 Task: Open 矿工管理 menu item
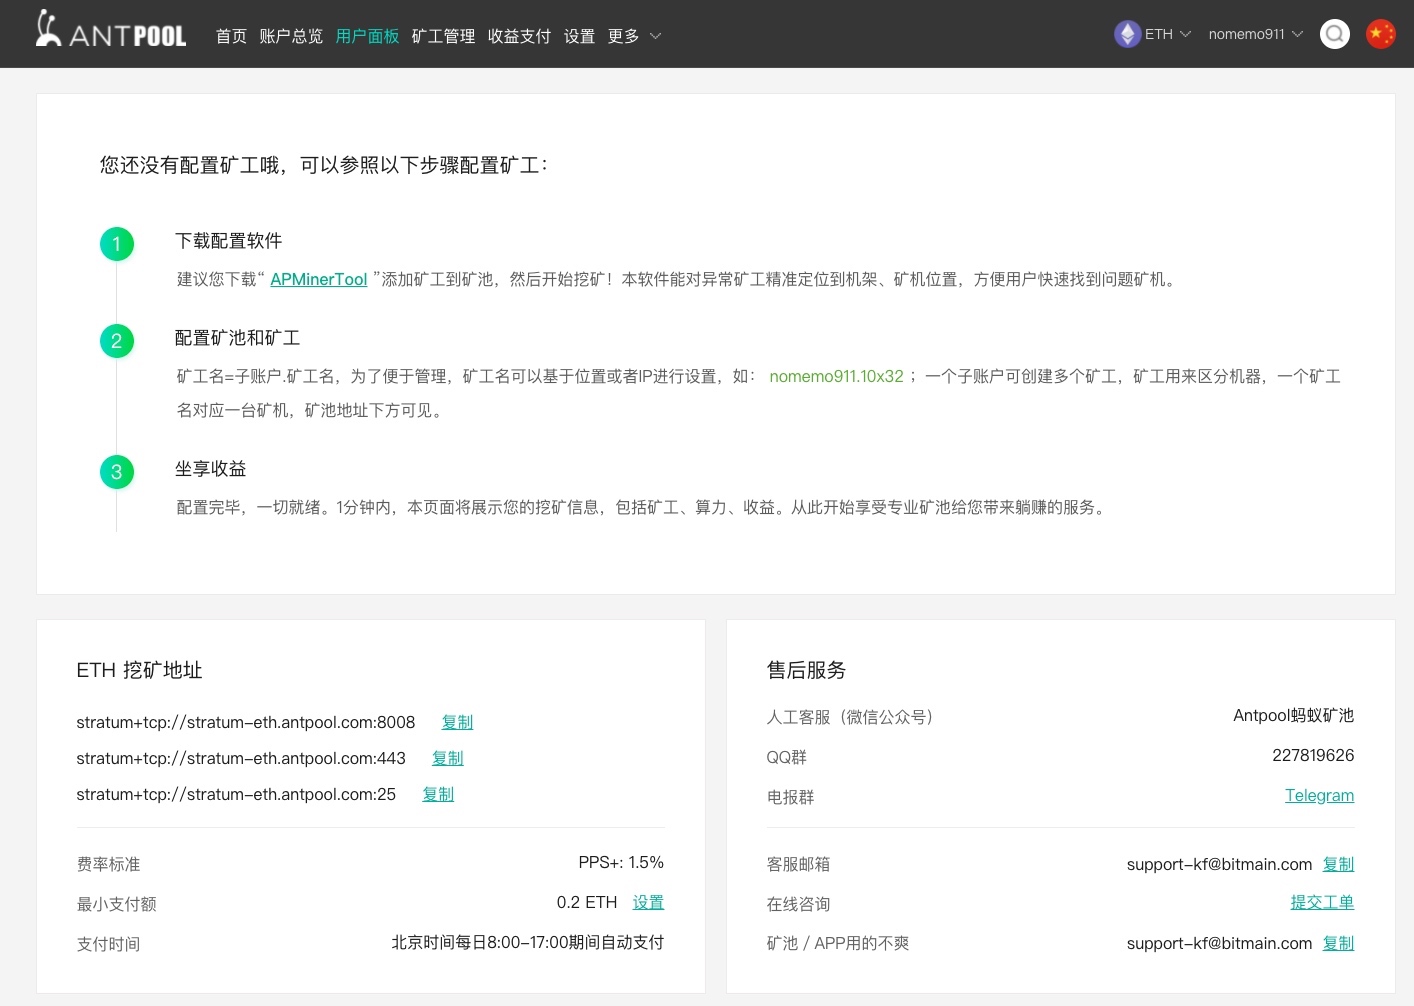pyautogui.click(x=443, y=36)
